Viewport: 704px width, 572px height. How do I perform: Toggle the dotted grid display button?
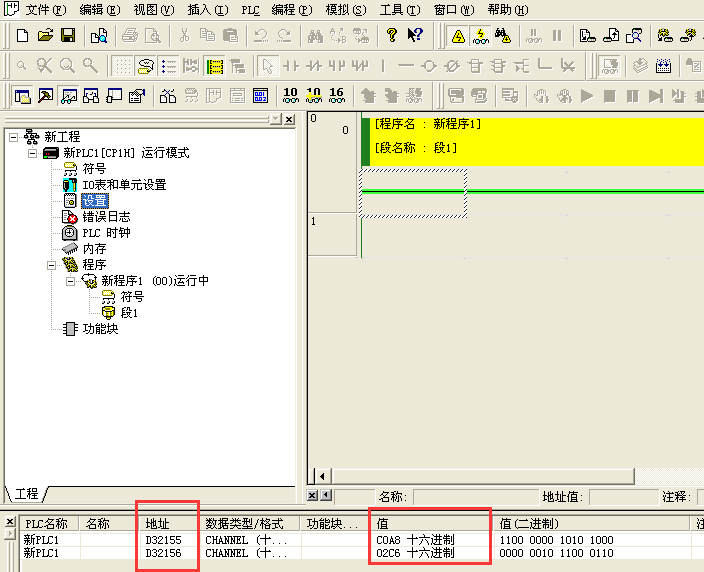[122, 66]
